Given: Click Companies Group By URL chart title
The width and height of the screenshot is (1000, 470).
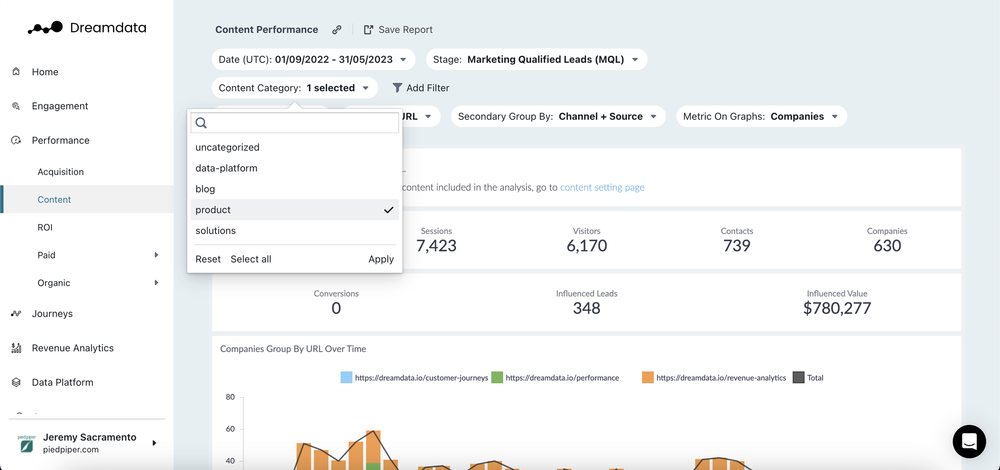Looking at the screenshot, I should pyautogui.click(x=293, y=349).
